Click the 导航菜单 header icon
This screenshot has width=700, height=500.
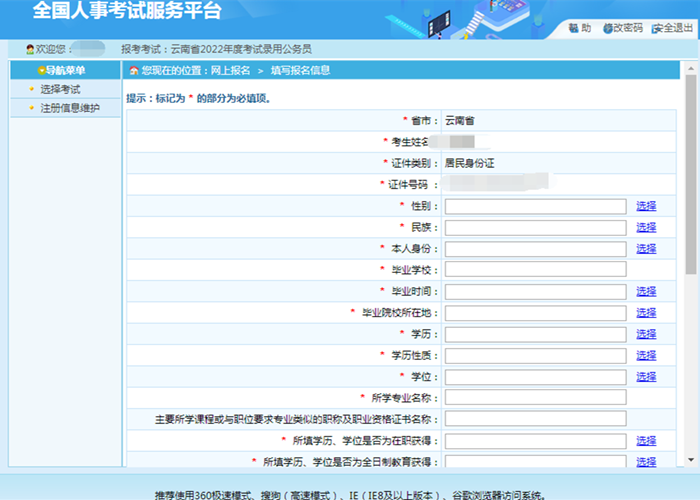(41, 71)
